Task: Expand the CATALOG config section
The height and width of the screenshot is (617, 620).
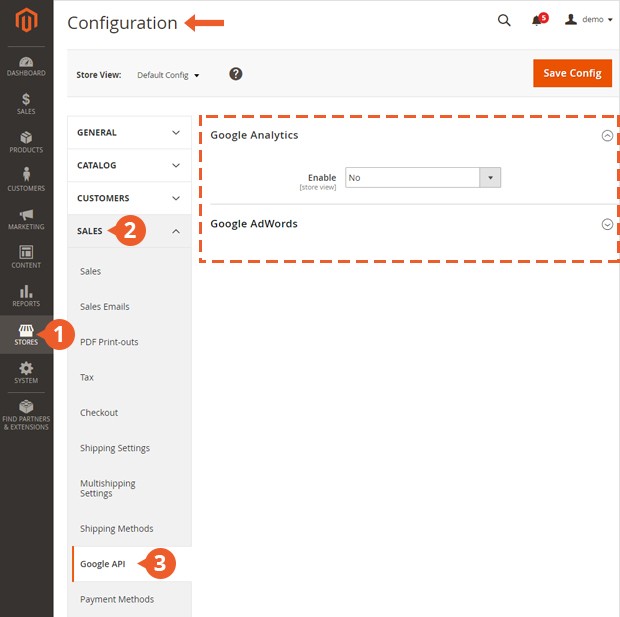Action: 129,165
